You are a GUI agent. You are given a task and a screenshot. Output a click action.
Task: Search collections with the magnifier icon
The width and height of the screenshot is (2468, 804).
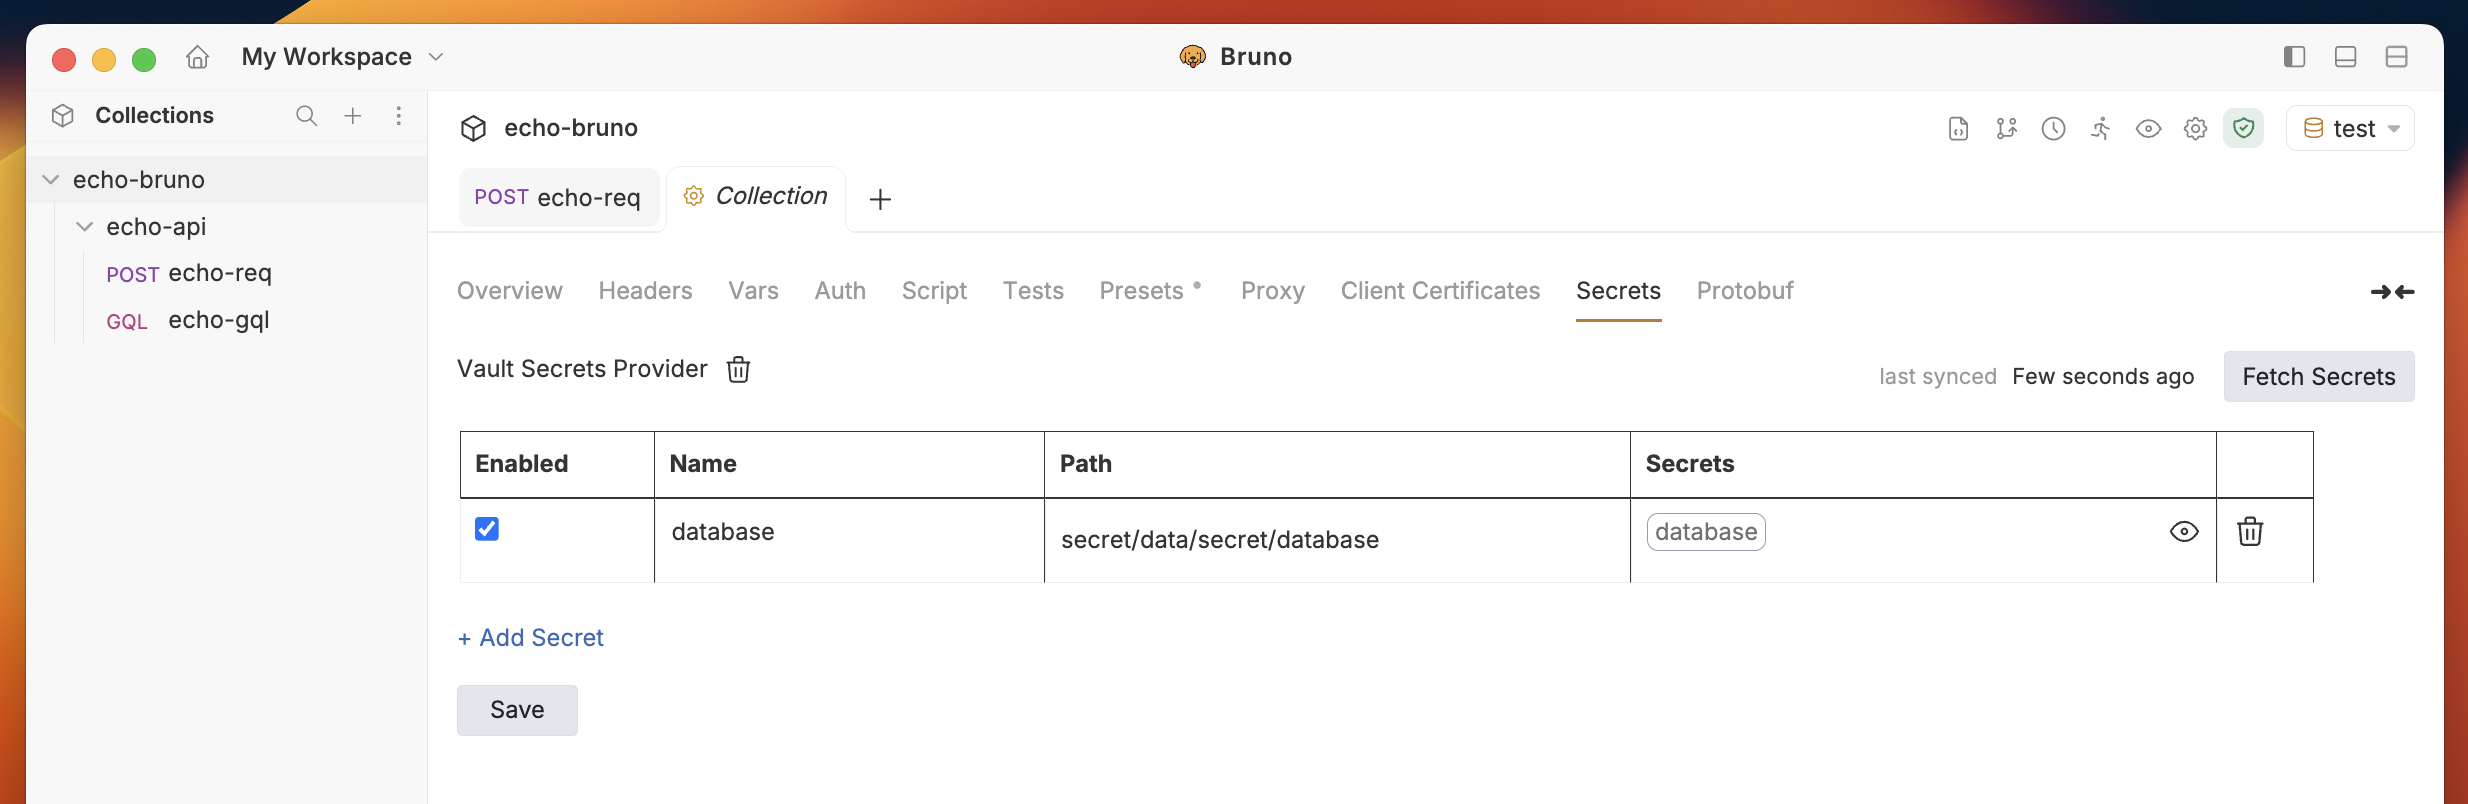coord(307,116)
